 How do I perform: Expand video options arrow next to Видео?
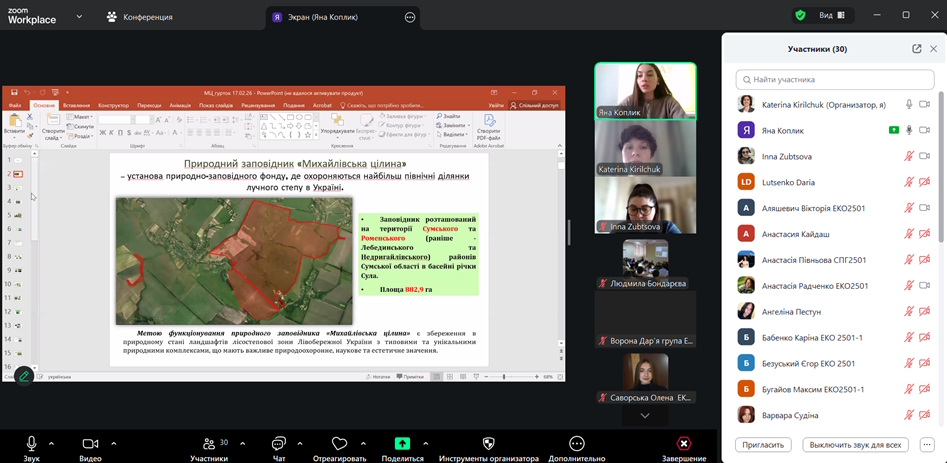[x=113, y=443]
